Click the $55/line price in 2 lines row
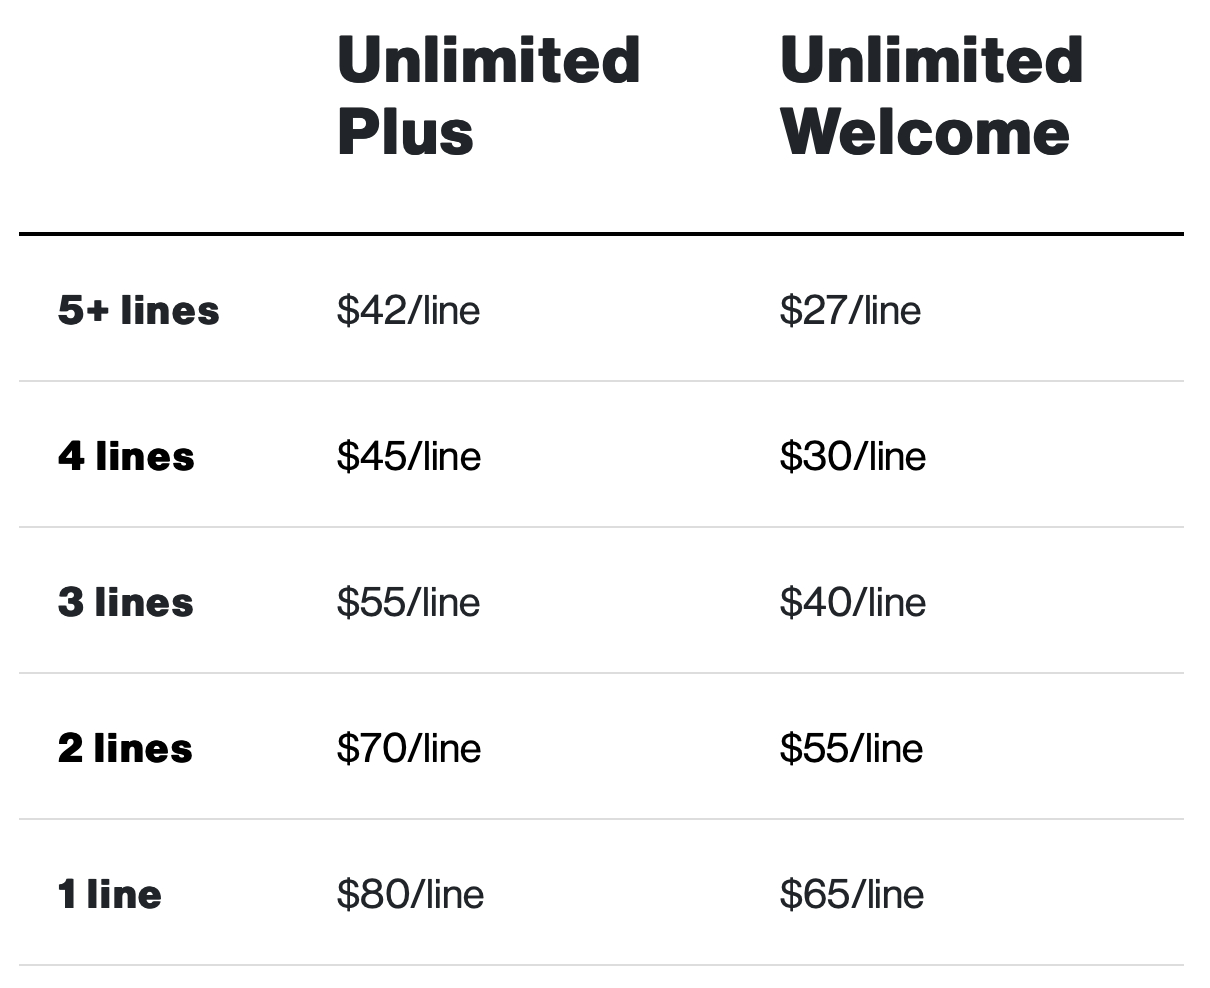This screenshot has height=988, width=1210. point(851,748)
